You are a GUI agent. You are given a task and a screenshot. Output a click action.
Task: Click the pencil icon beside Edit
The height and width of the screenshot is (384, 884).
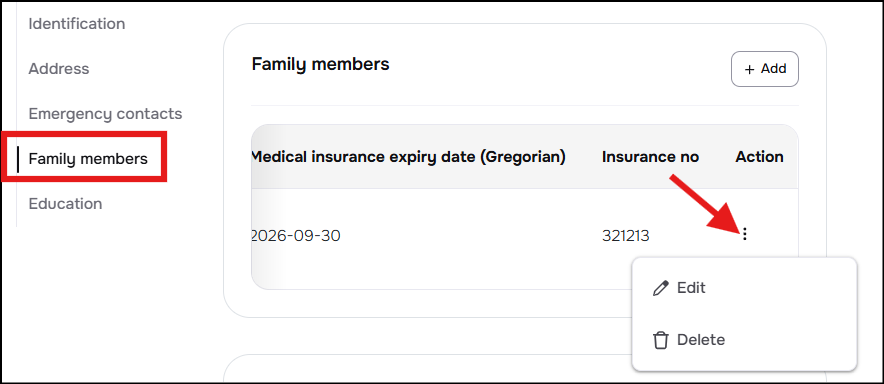[660, 288]
